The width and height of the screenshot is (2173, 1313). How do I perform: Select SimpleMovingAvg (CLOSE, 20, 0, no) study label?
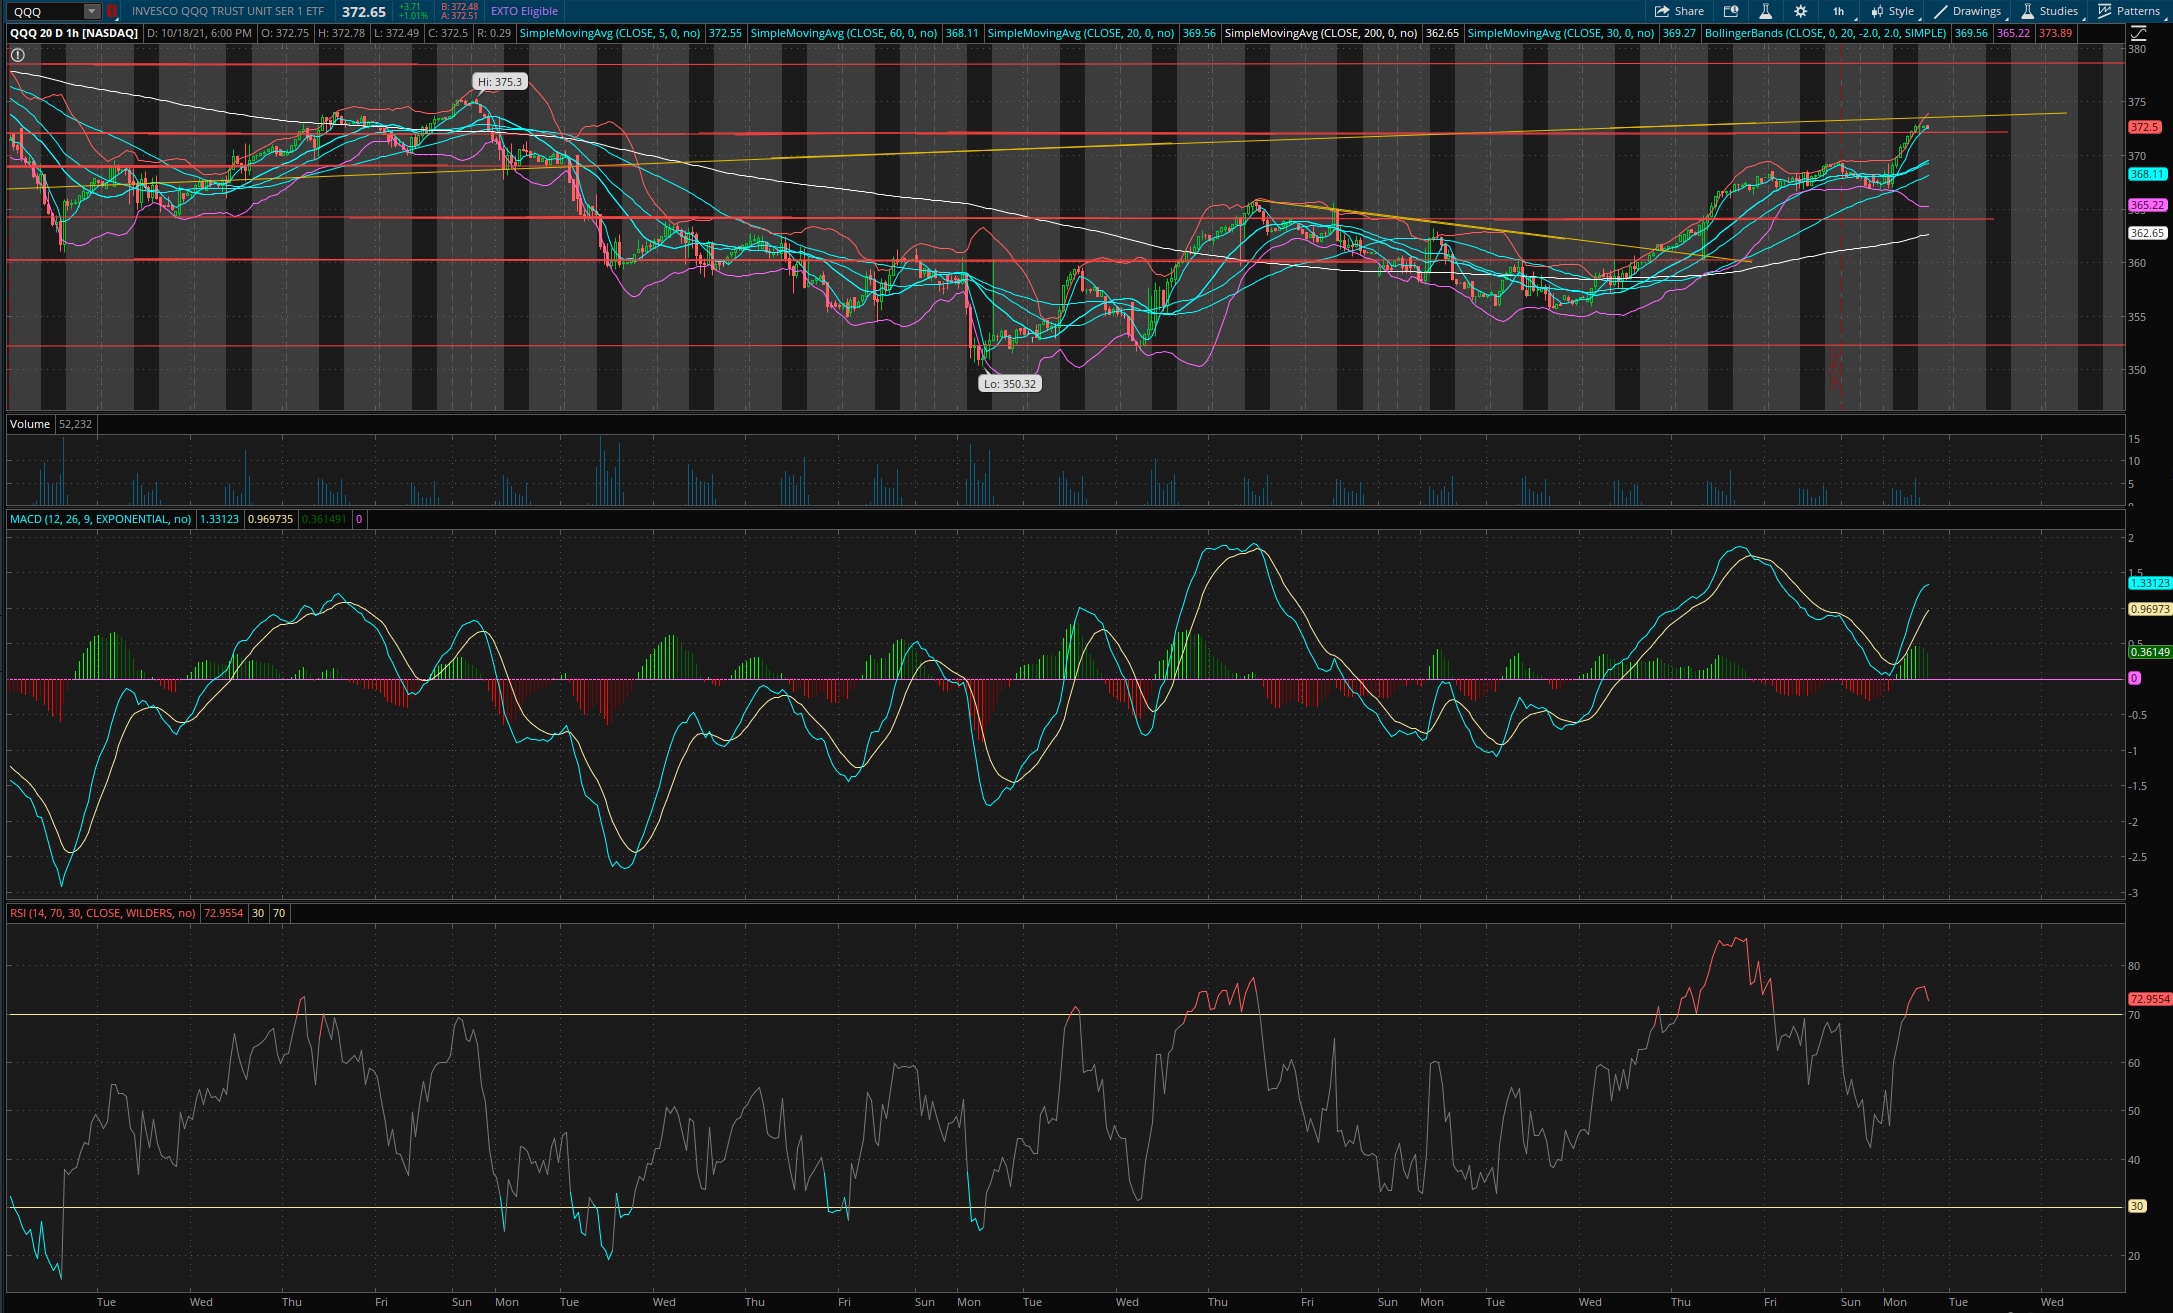(1081, 33)
